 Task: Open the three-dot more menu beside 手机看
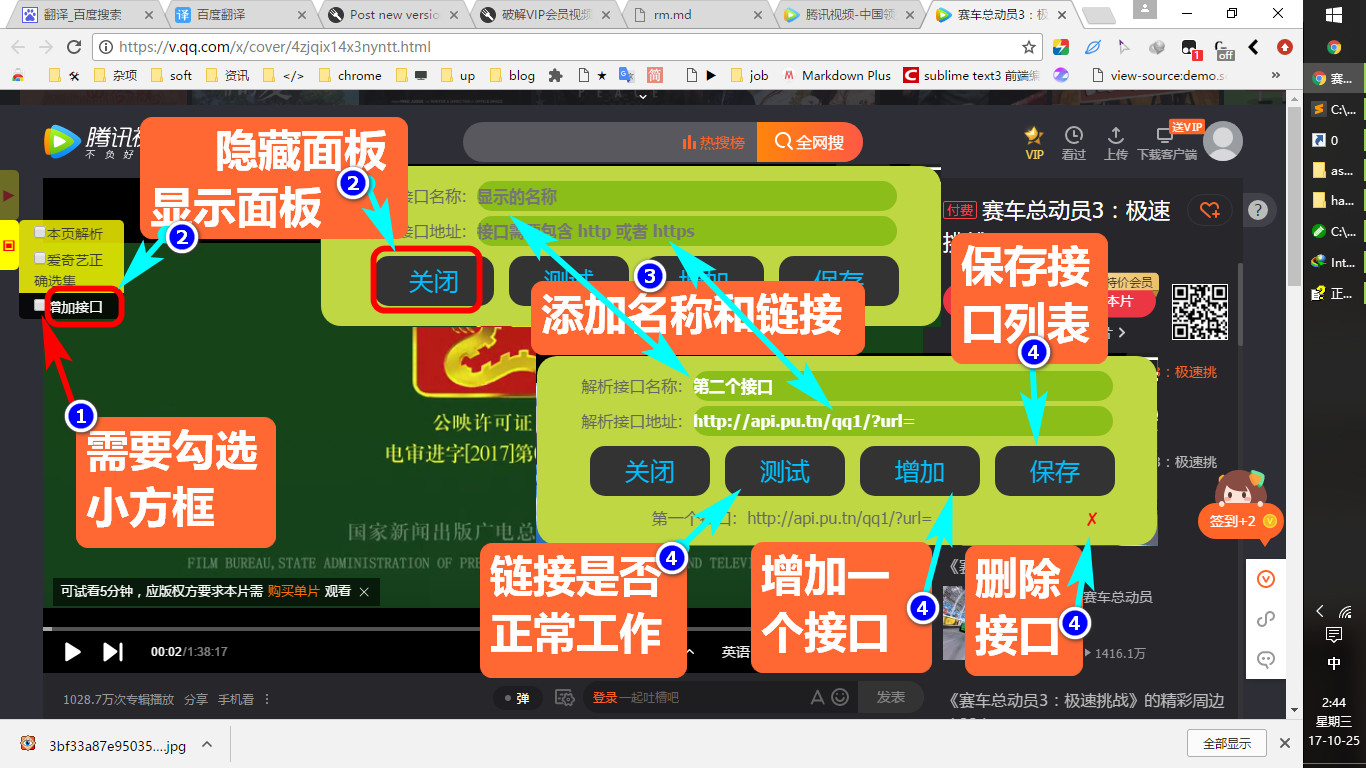coord(267,699)
